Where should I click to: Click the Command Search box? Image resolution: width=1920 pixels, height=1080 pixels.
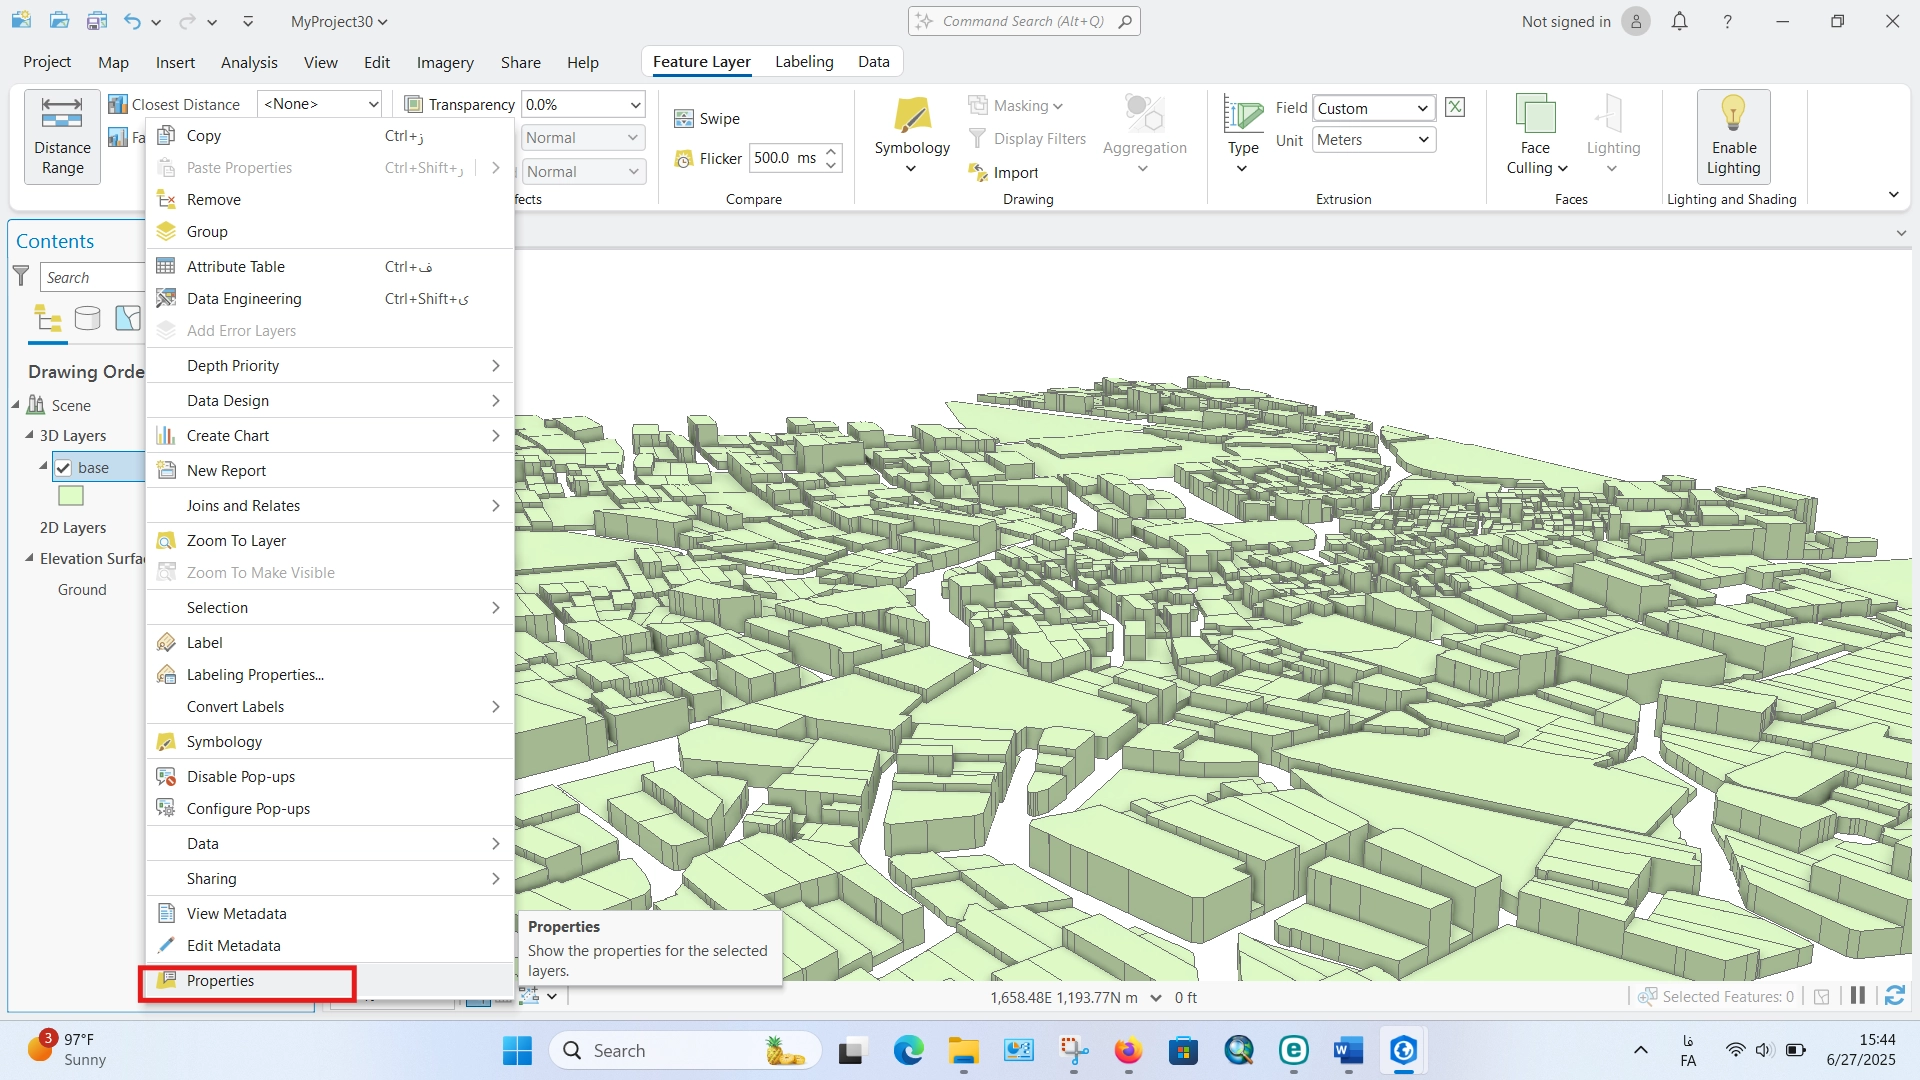pyautogui.click(x=1024, y=21)
